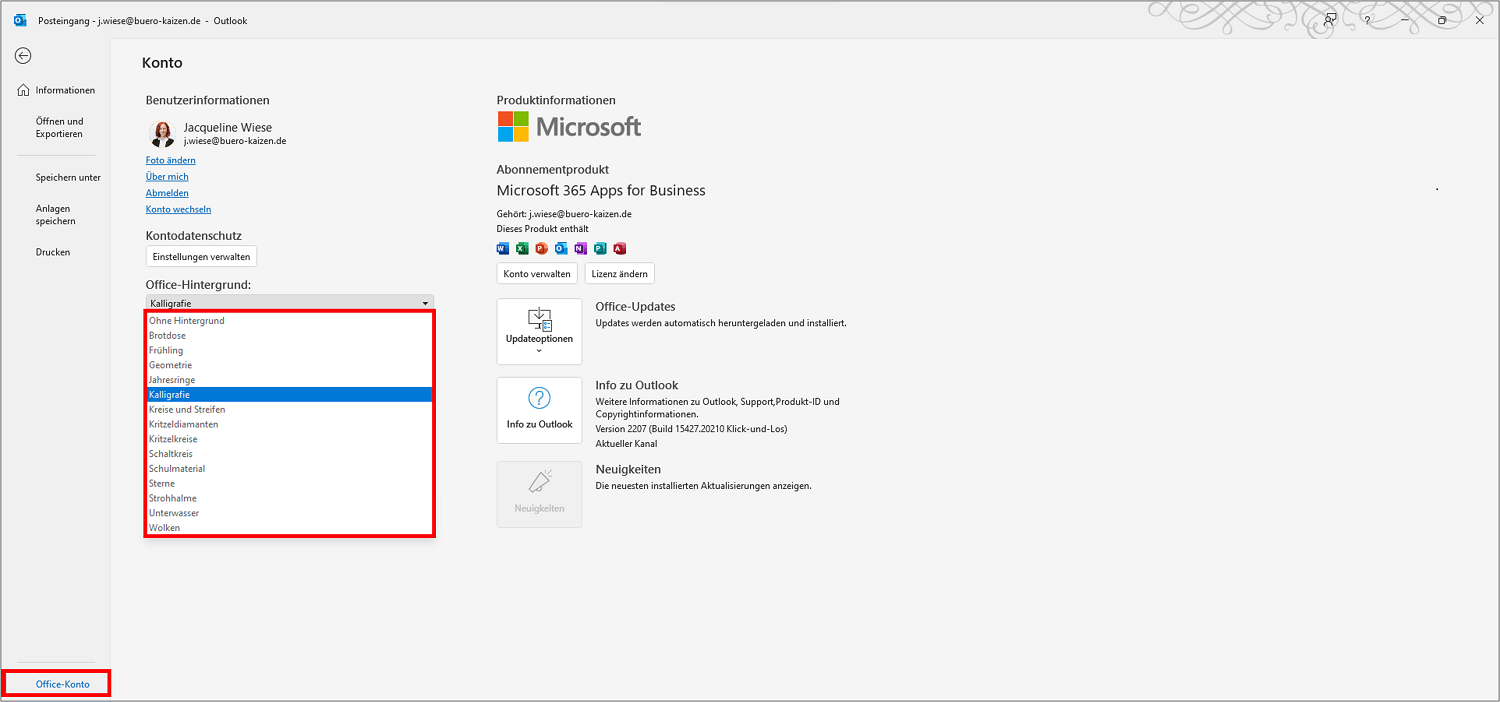
Task: Click the Outlook logo in title bar
Action: click(20, 20)
